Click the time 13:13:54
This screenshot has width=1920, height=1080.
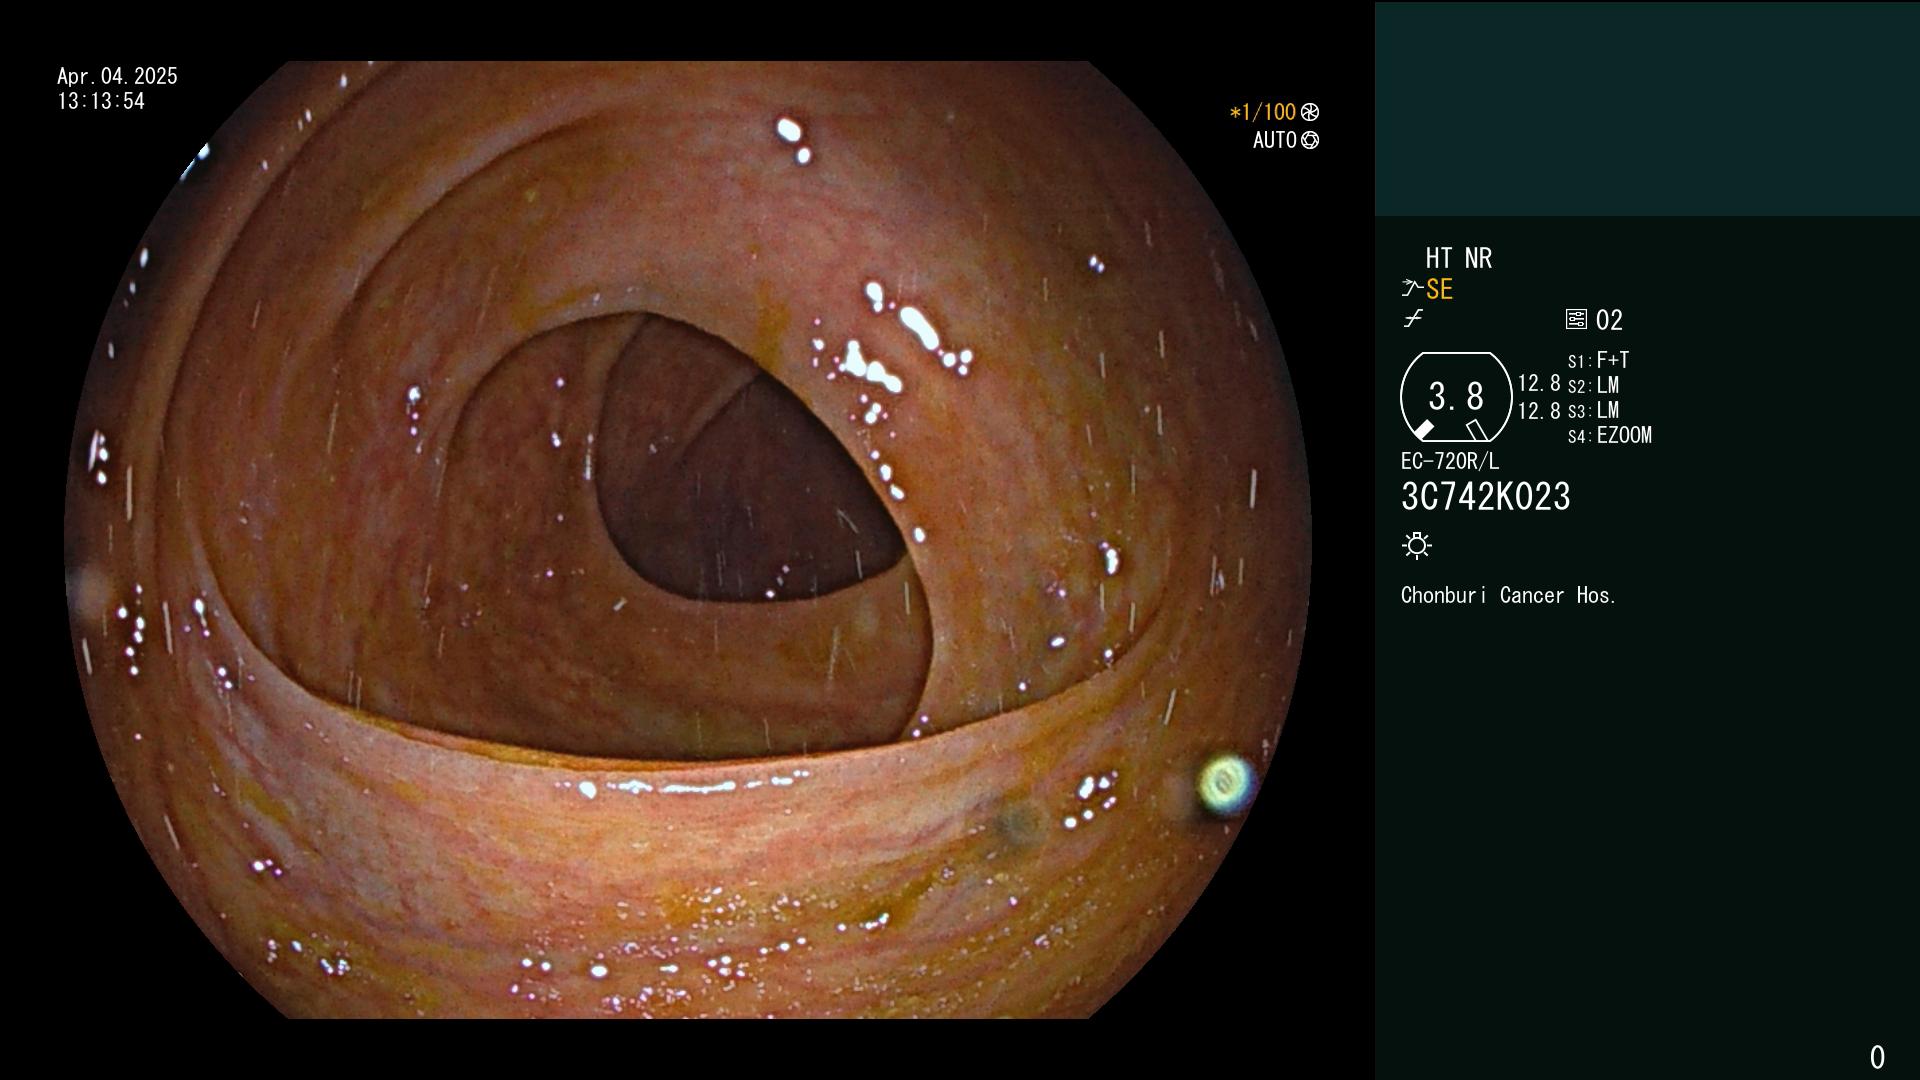coord(101,101)
